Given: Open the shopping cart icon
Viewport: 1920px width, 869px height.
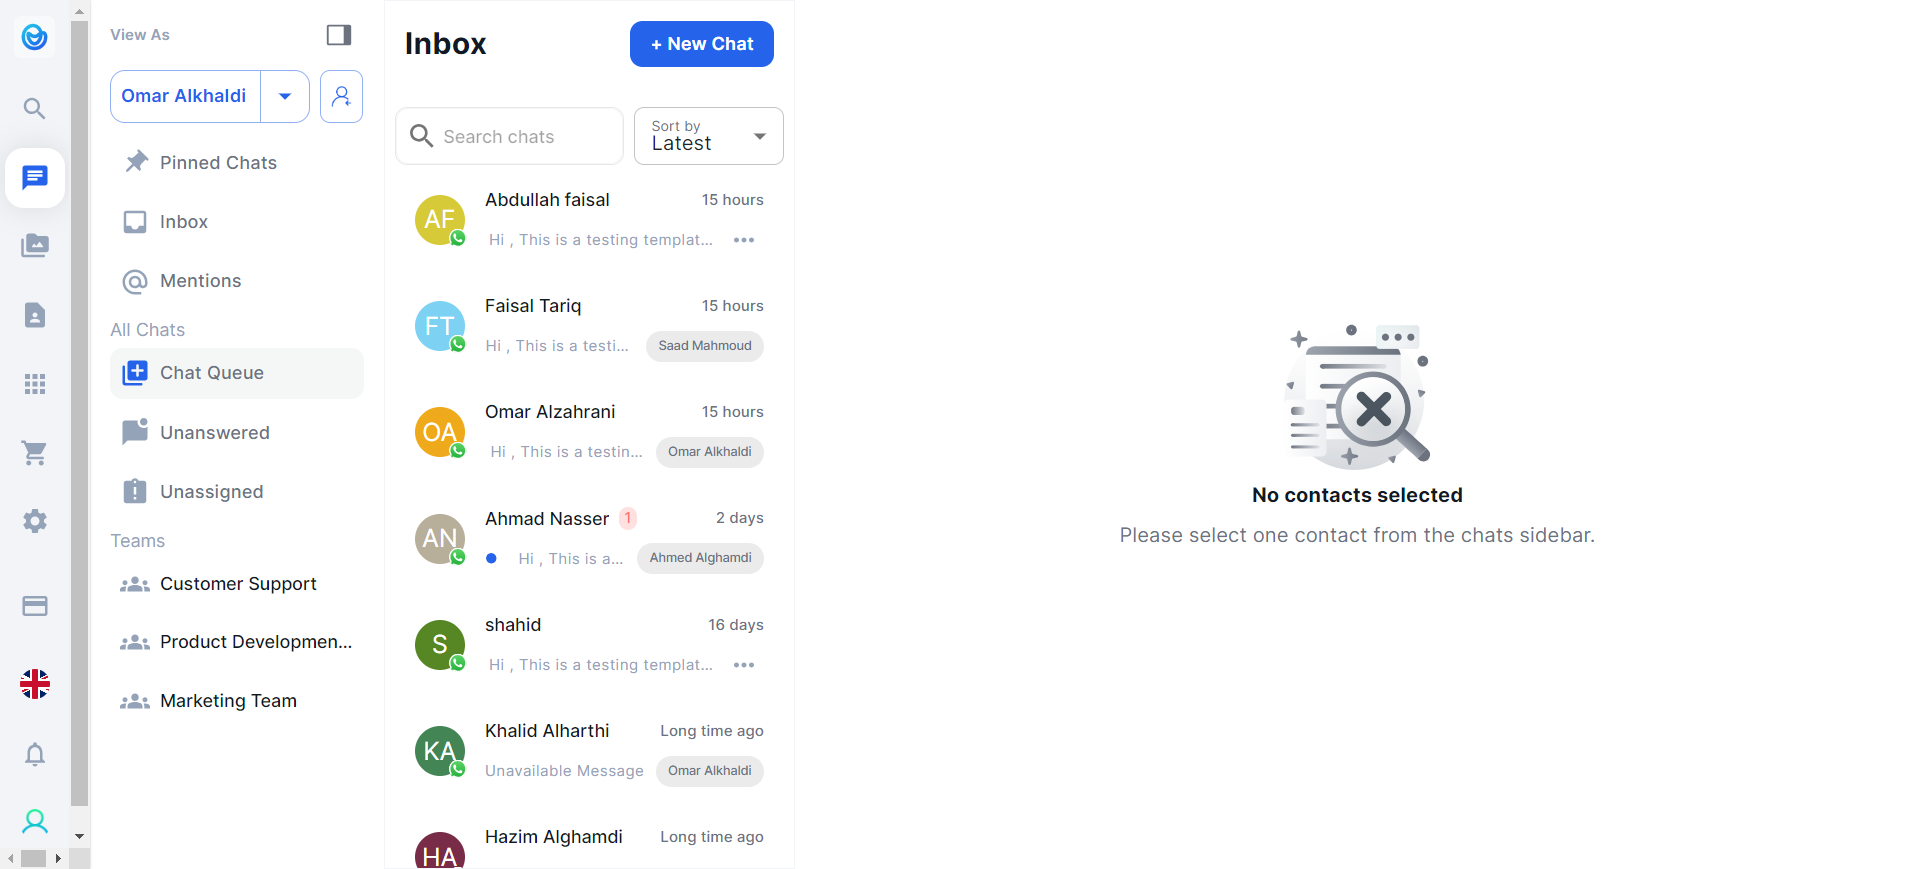Looking at the screenshot, I should click(35, 453).
